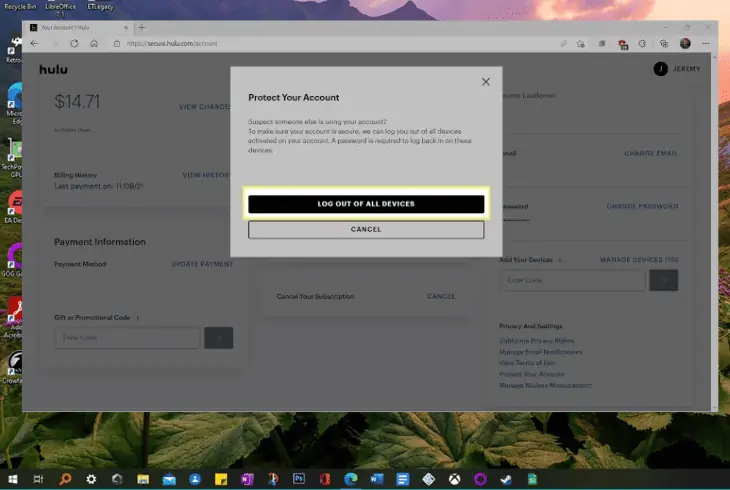Open ETLegacy desktop shortcut
The width and height of the screenshot is (730, 490).
click(101, 6)
